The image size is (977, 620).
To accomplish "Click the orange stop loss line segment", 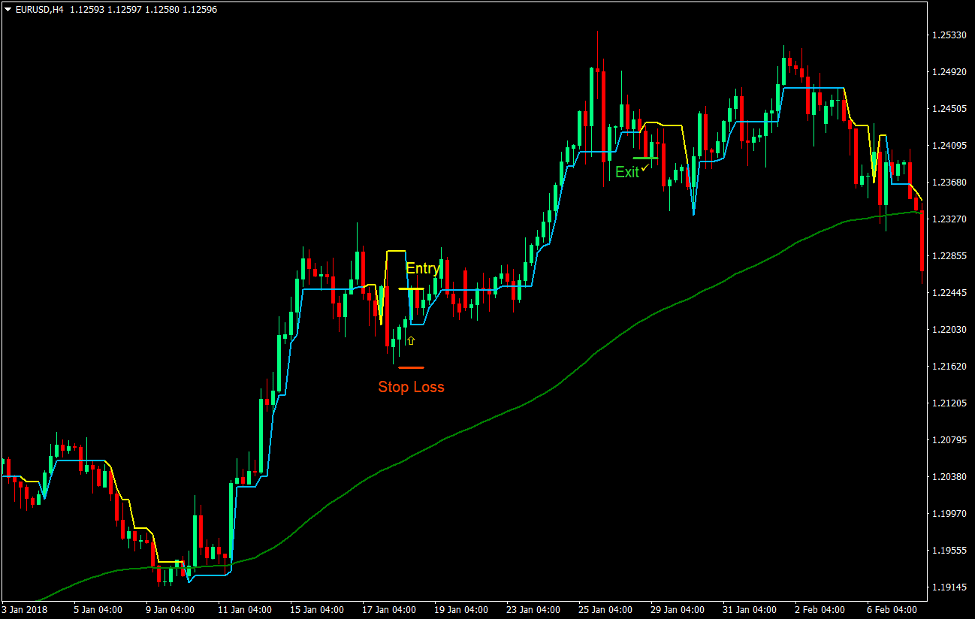I will coord(410,366).
